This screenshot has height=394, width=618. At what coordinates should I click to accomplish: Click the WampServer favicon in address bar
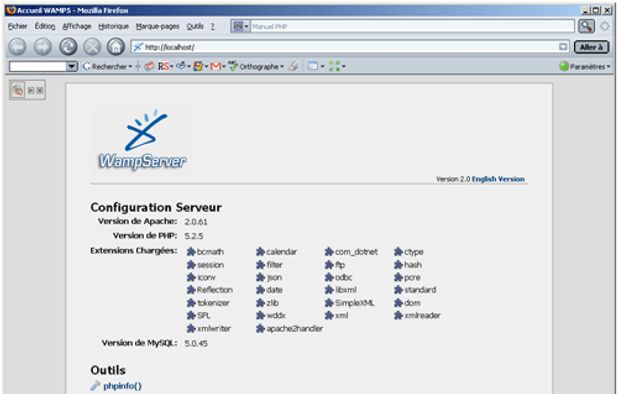[138, 47]
